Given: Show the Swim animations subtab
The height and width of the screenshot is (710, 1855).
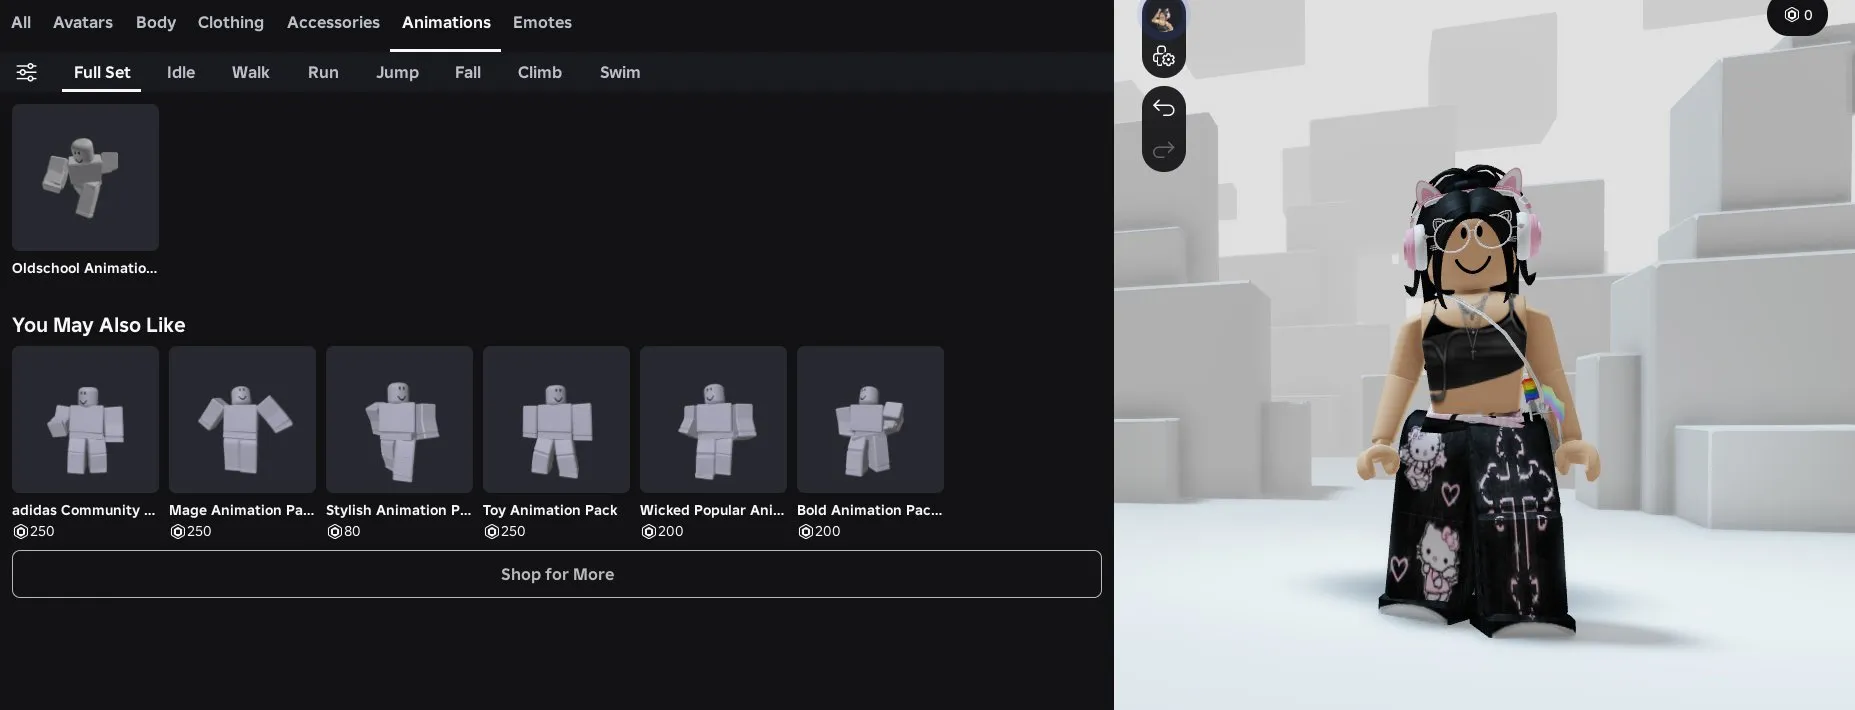Looking at the screenshot, I should pyautogui.click(x=620, y=72).
